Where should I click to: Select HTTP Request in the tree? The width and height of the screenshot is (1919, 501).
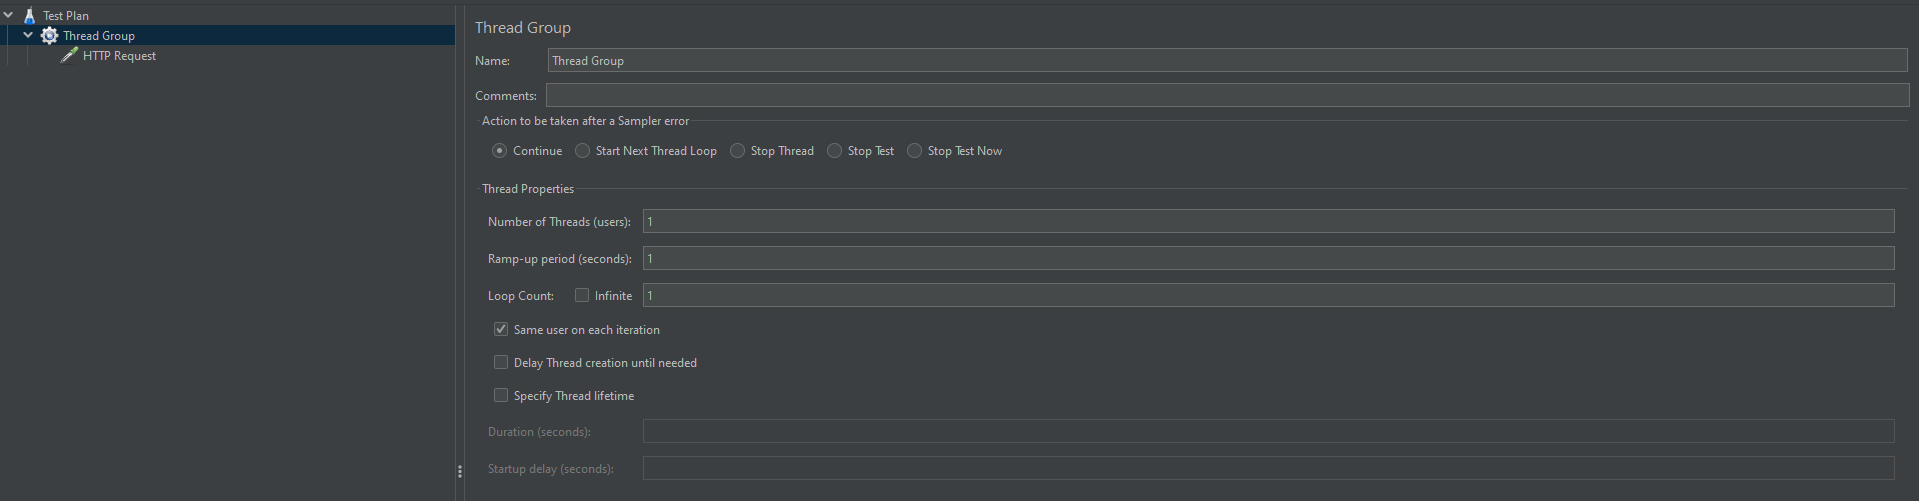point(119,56)
